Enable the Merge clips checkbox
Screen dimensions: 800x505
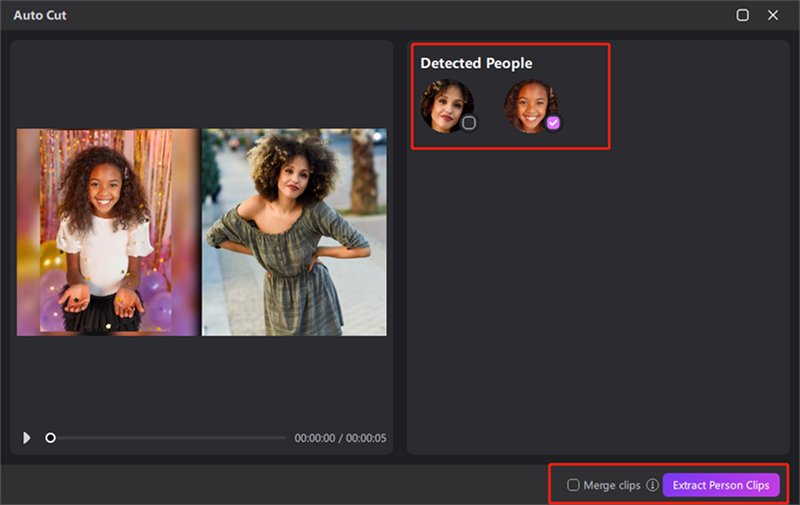(x=573, y=485)
